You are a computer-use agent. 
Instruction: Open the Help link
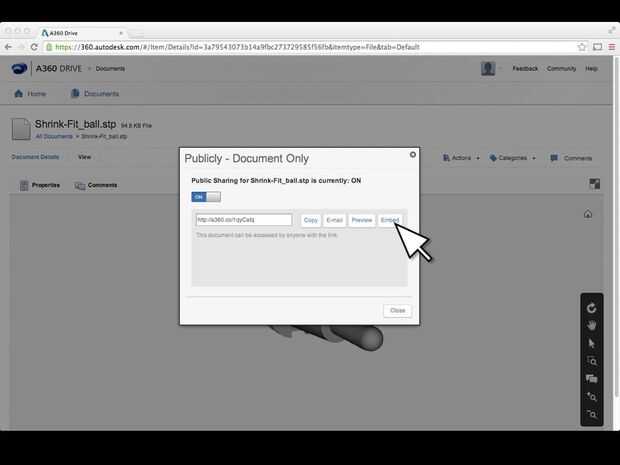592,68
